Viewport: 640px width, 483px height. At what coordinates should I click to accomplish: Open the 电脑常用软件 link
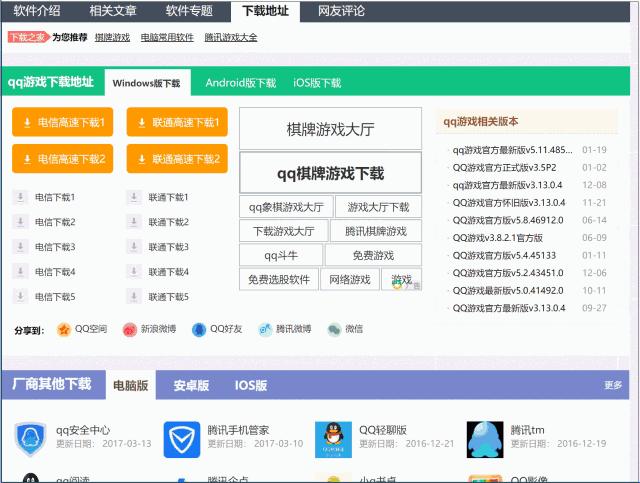click(x=167, y=38)
